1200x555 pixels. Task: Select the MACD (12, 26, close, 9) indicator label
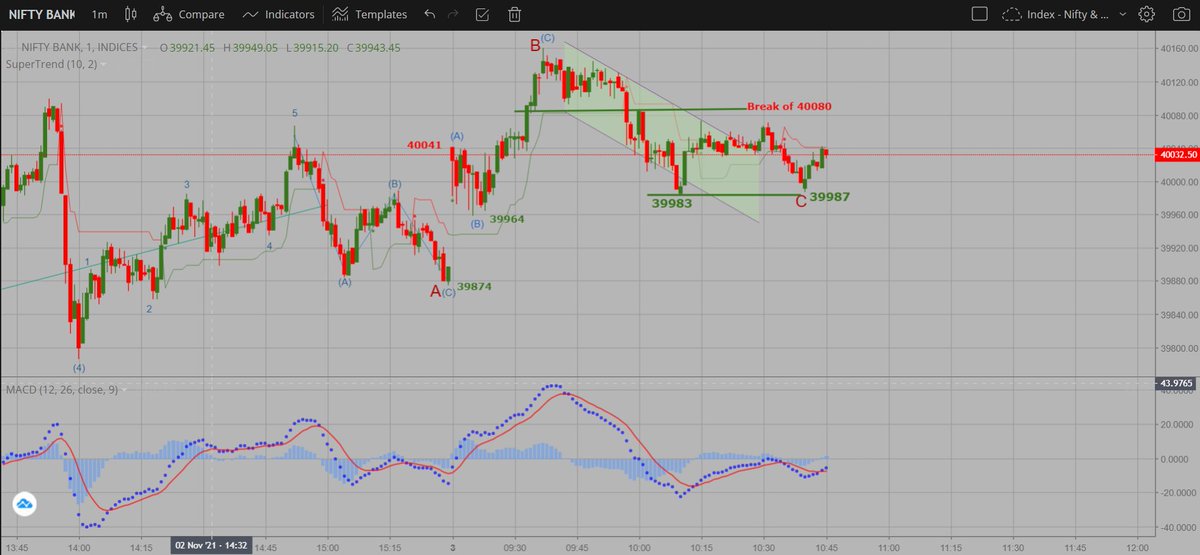pos(61,389)
